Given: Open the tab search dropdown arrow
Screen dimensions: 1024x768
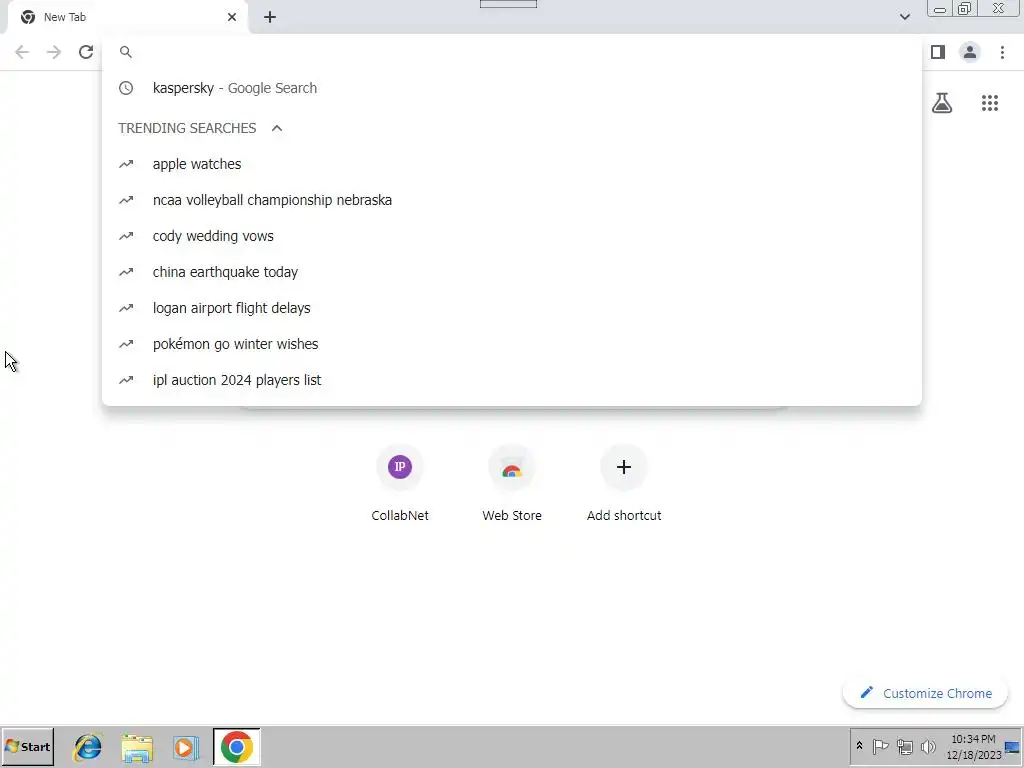Looking at the screenshot, I should (x=904, y=17).
